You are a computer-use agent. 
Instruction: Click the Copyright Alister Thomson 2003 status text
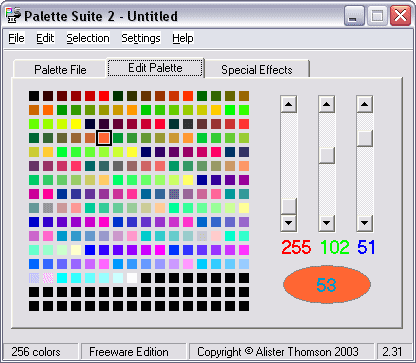pos(278,352)
